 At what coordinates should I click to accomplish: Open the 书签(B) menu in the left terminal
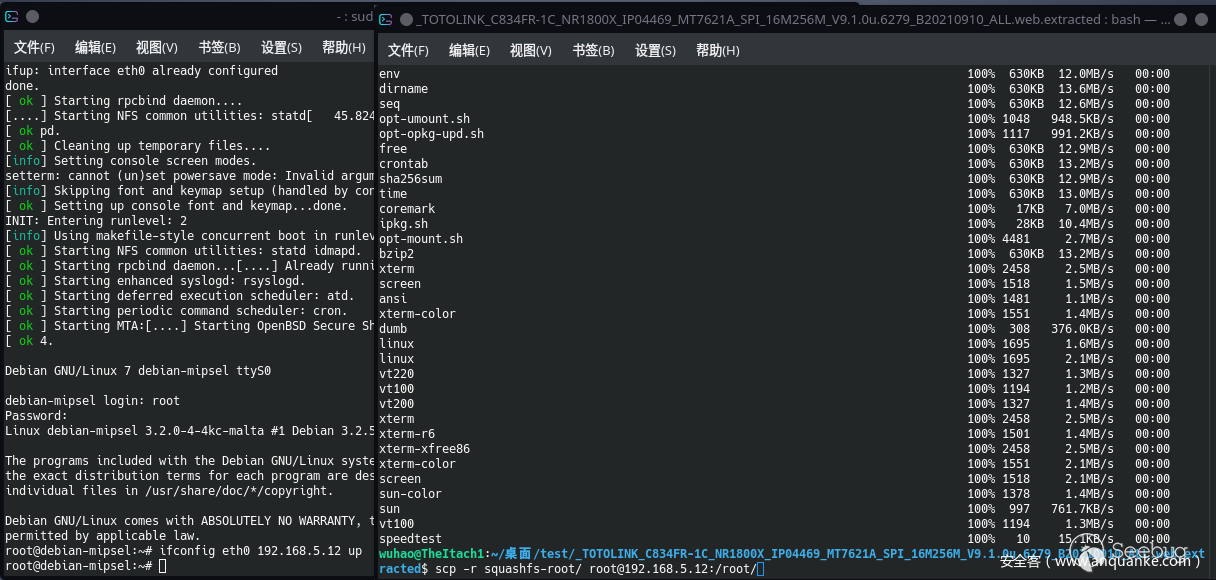click(219, 47)
